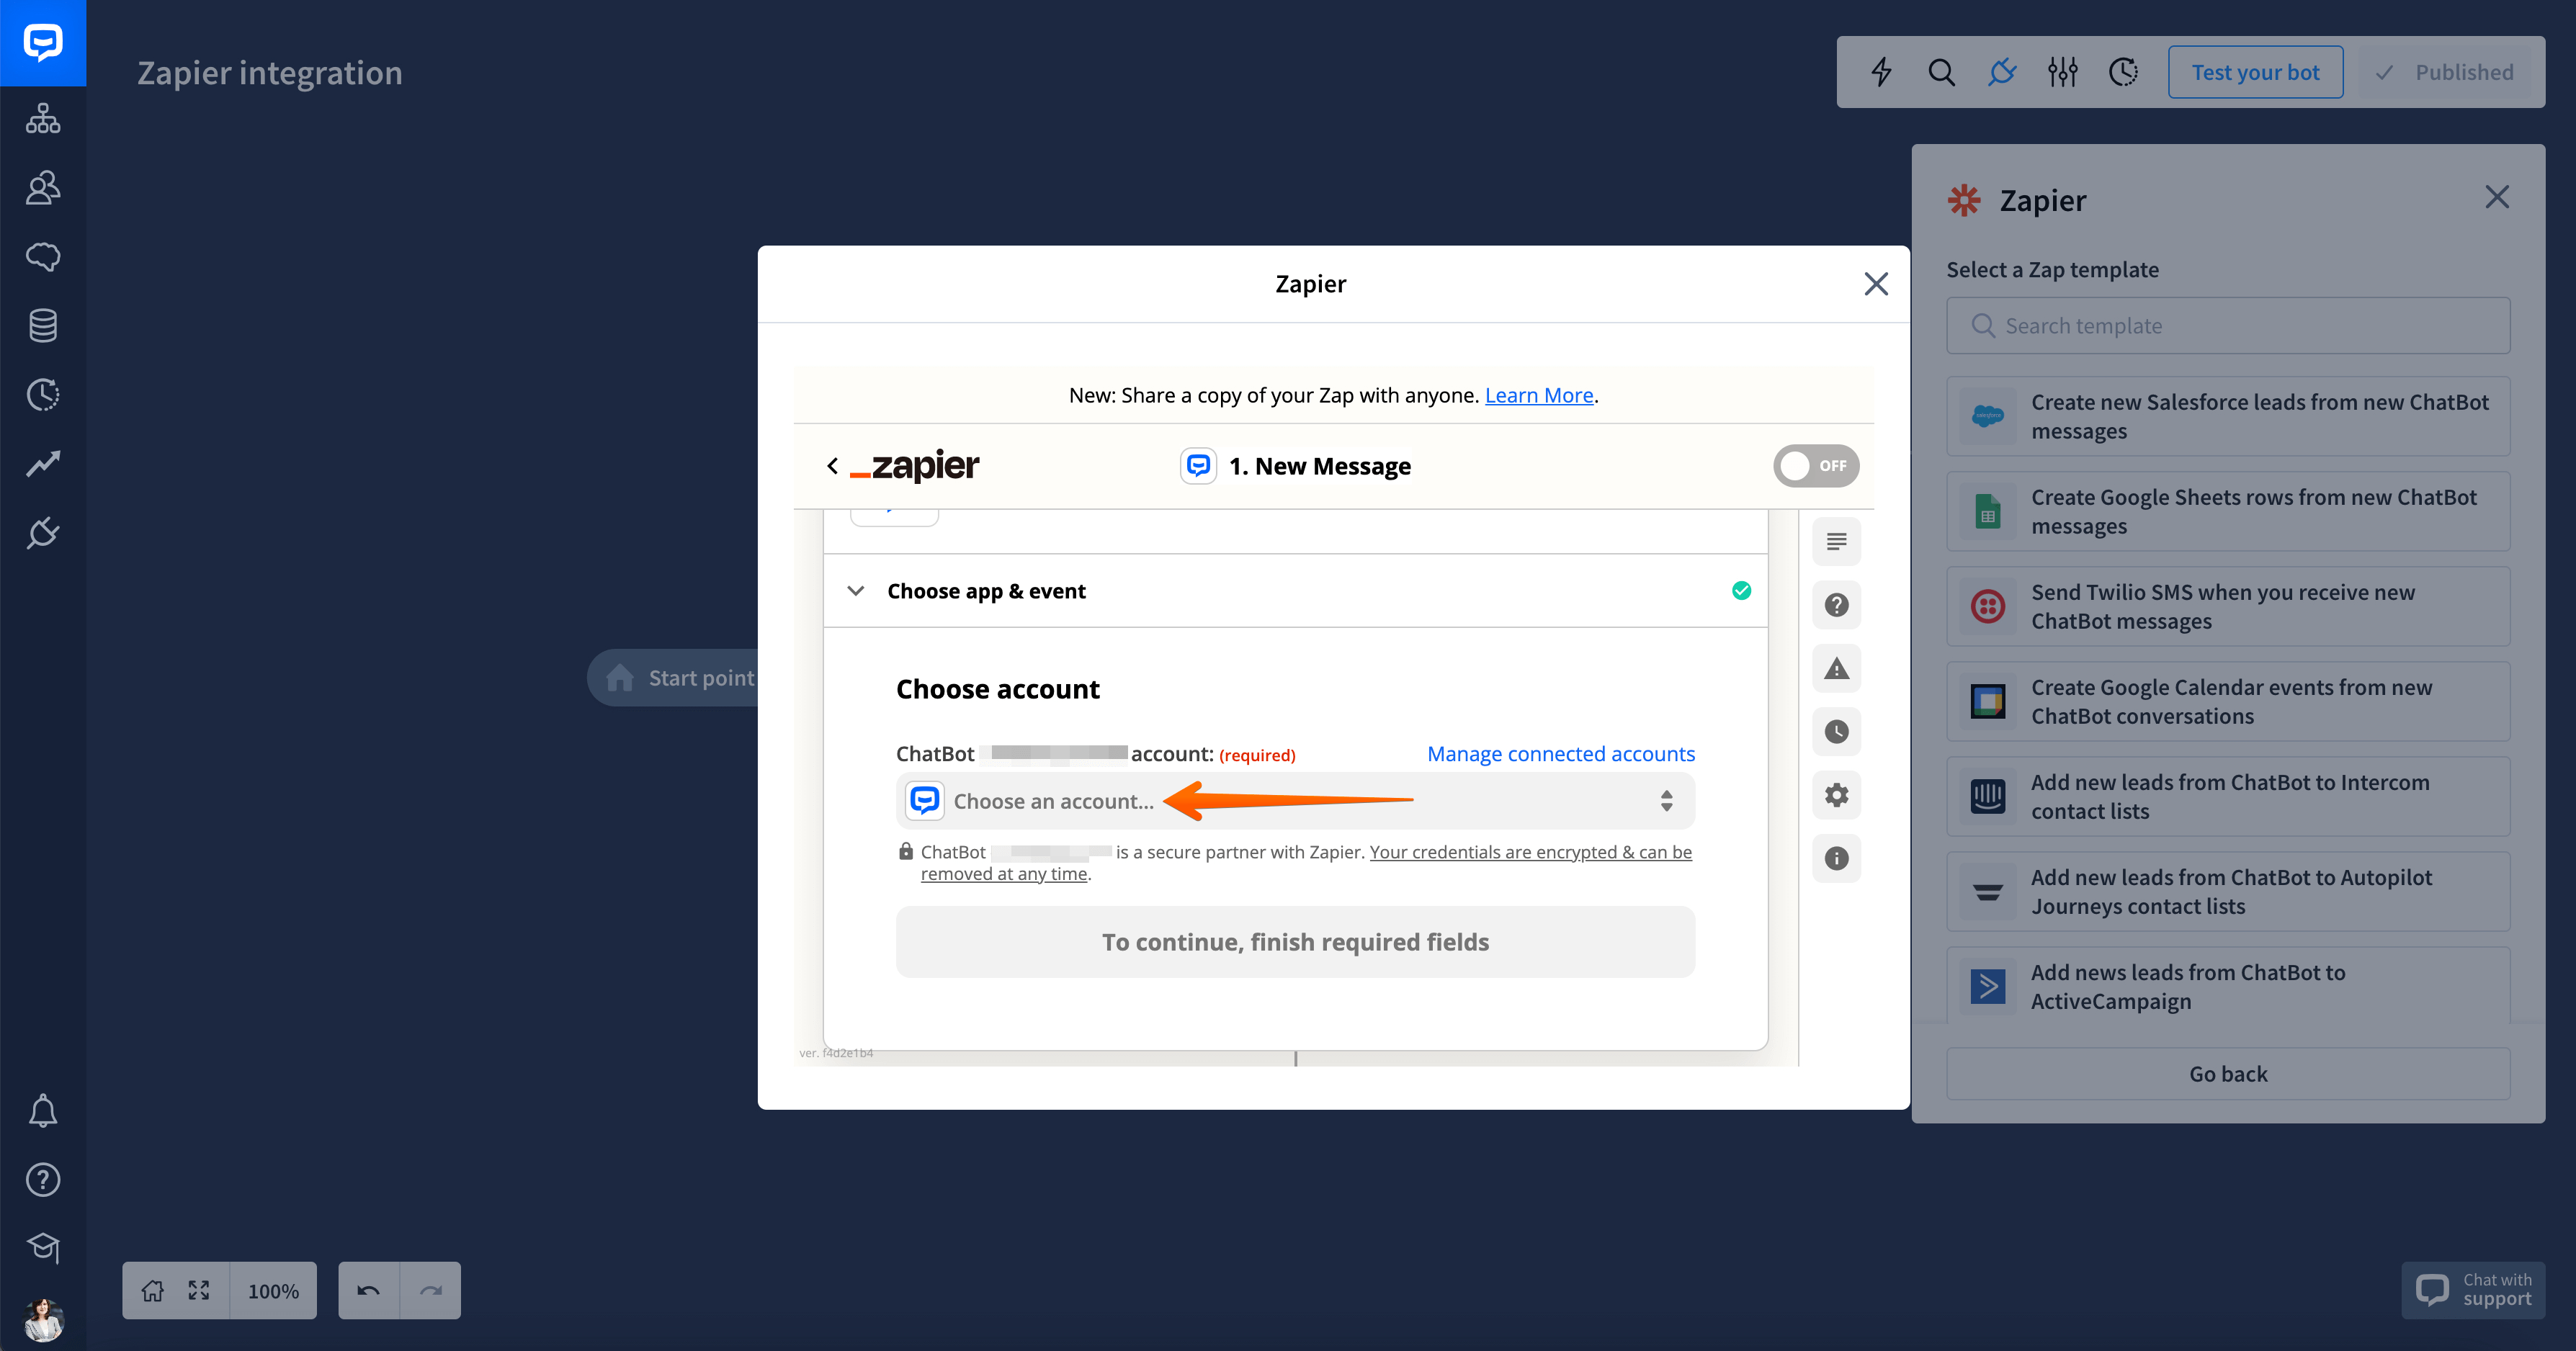Open the credentials are encrypted link
Screen dimensions: 2576x1351
[x=1306, y=862]
